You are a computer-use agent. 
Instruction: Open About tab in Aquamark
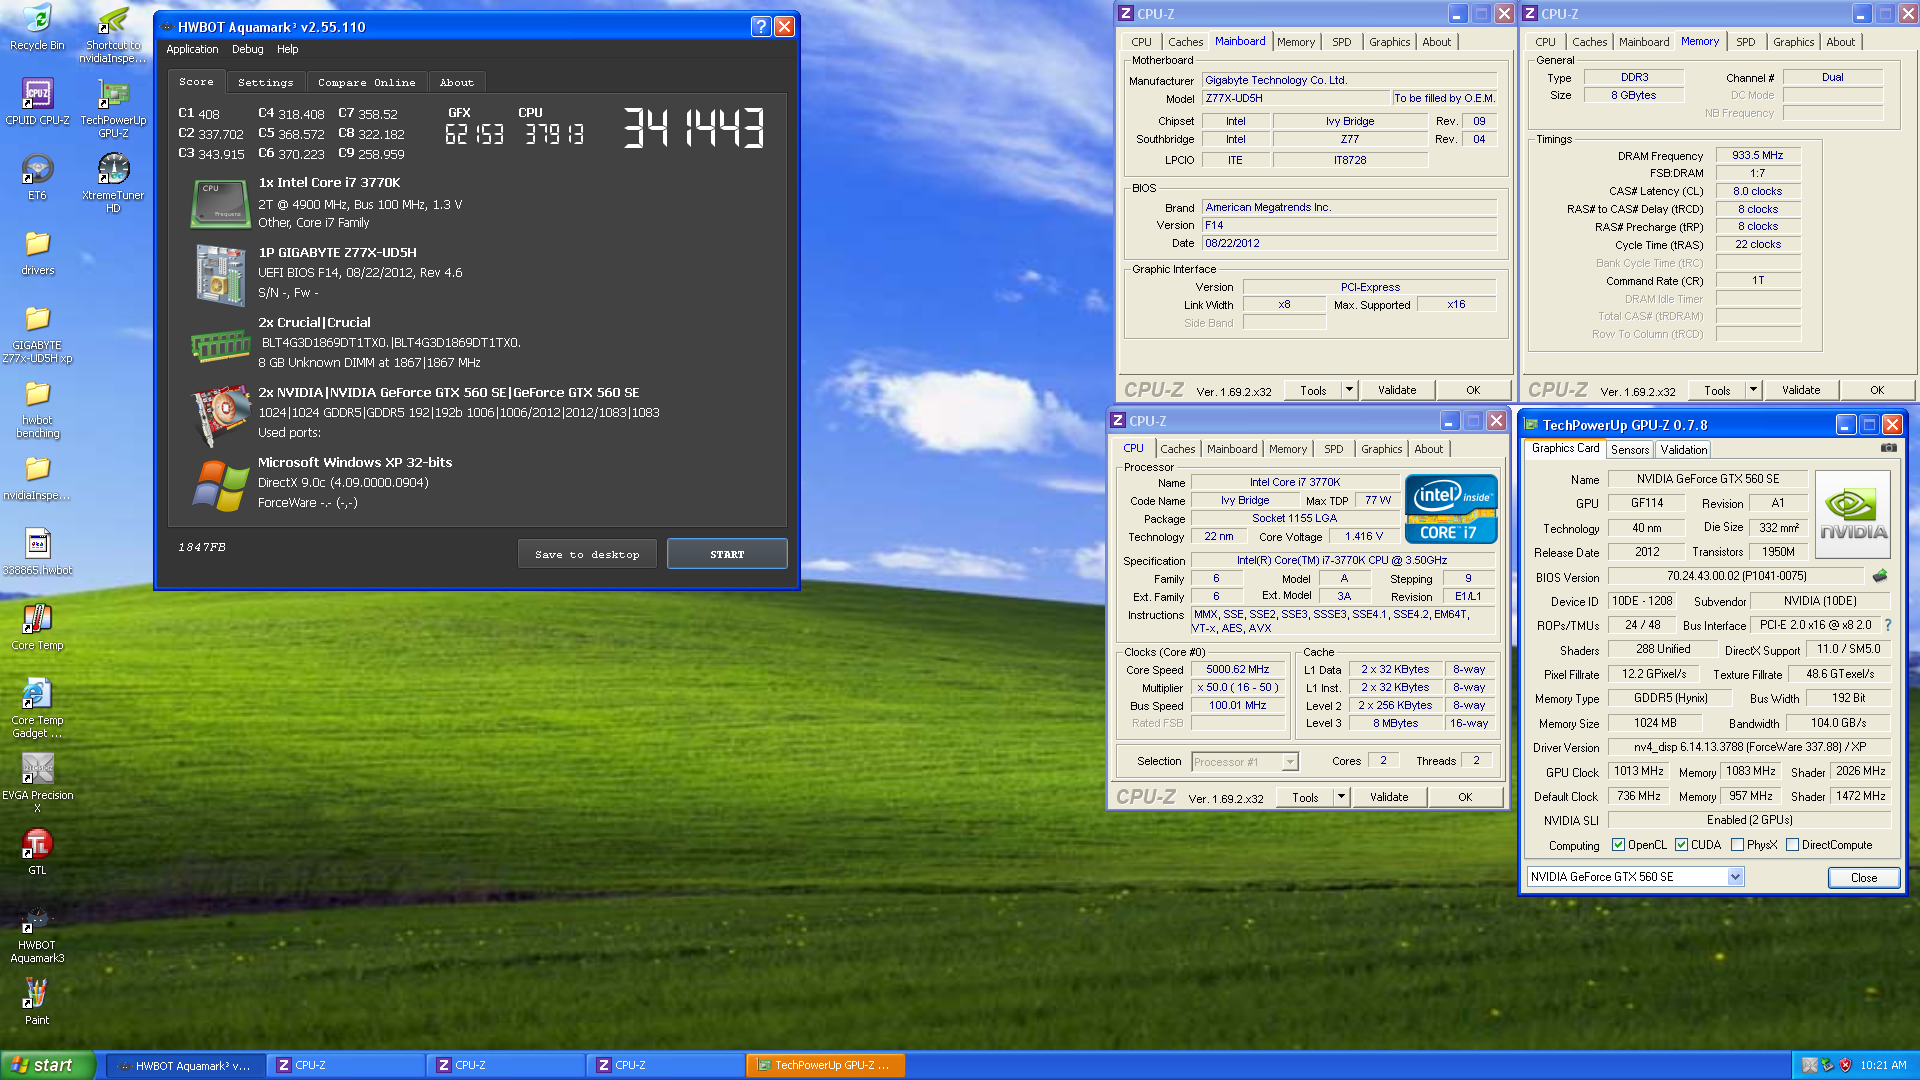(456, 83)
